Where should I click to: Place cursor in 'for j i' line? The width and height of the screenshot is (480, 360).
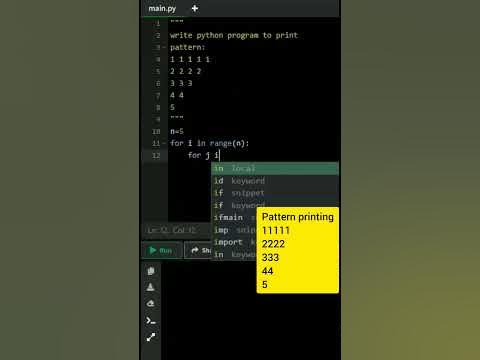(203, 155)
